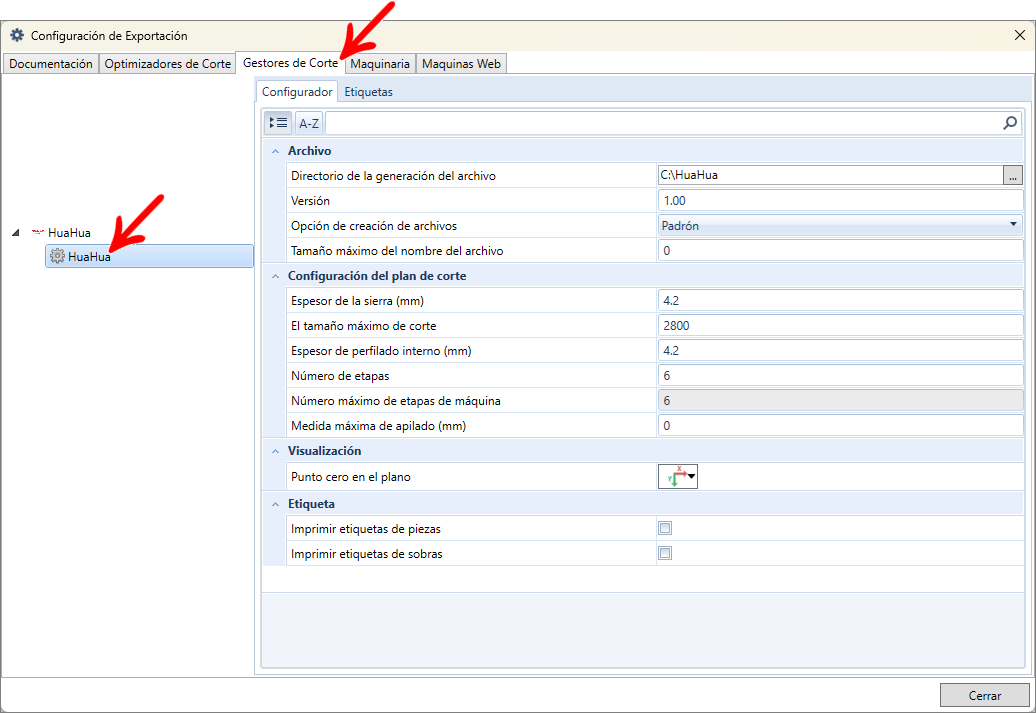The image size is (1036, 713).
Task: Collapse the Visualización section
Action: [276, 451]
